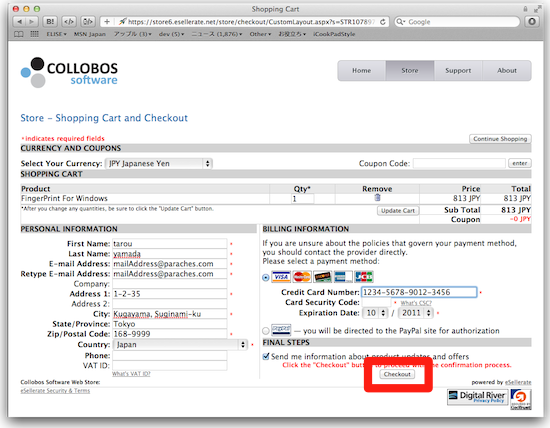Click the browser back arrow button
The width and height of the screenshot is (550, 428).
[20, 22]
